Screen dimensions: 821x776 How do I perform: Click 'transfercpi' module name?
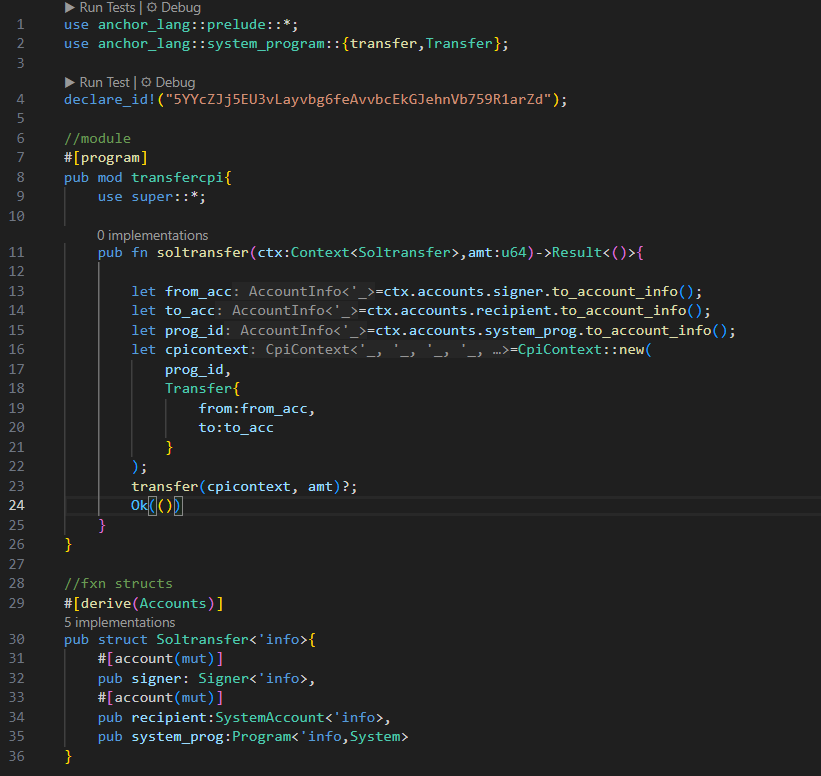[x=177, y=178]
